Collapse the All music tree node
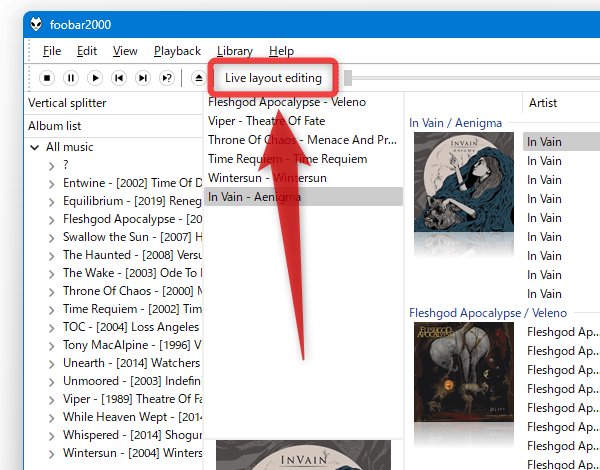 click(x=35, y=147)
